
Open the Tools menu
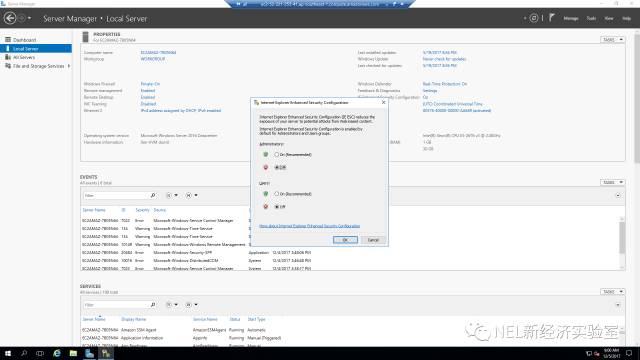point(591,18)
